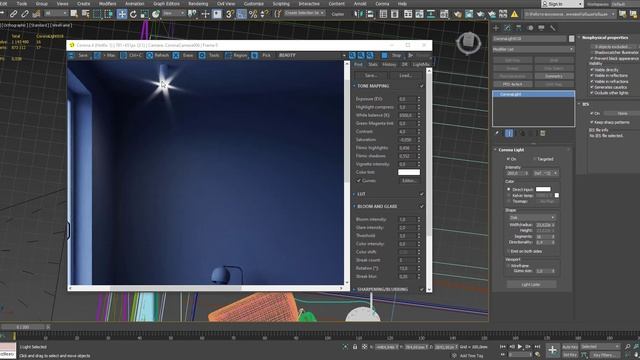Viewport: 640px width, 360px height.
Task: Open the Customize menu
Action: [253, 4]
